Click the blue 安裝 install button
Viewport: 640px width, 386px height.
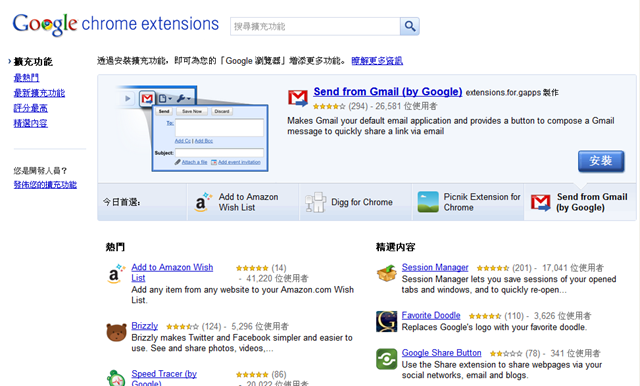point(601,161)
